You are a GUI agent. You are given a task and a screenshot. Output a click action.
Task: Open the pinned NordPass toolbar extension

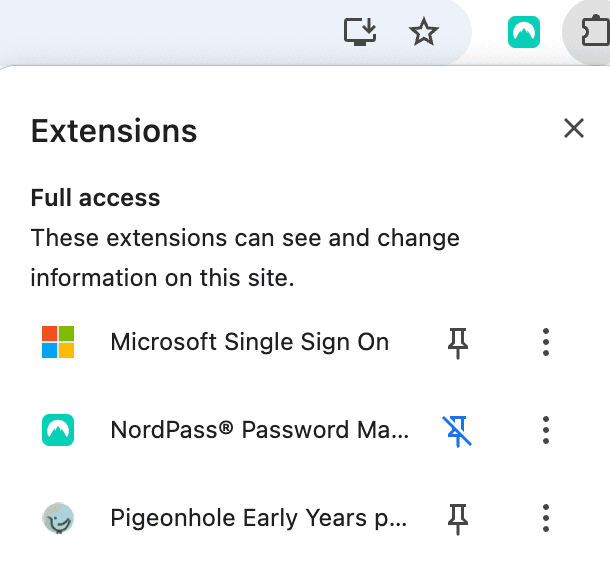(523, 32)
